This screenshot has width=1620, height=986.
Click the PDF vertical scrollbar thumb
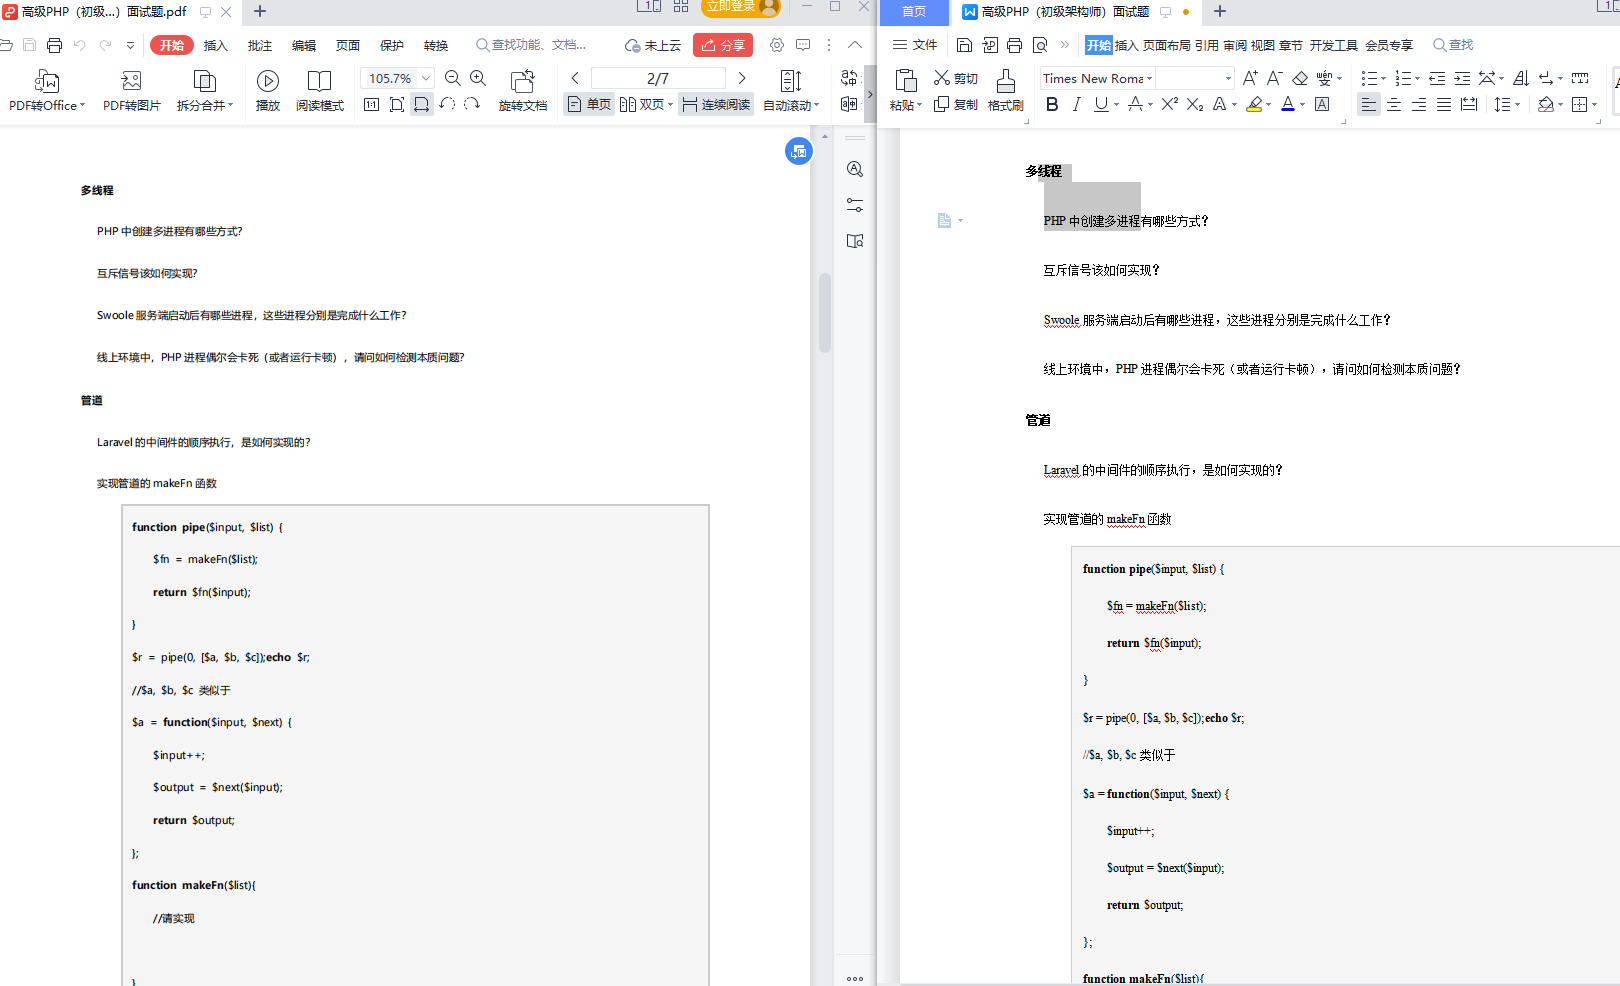point(825,313)
